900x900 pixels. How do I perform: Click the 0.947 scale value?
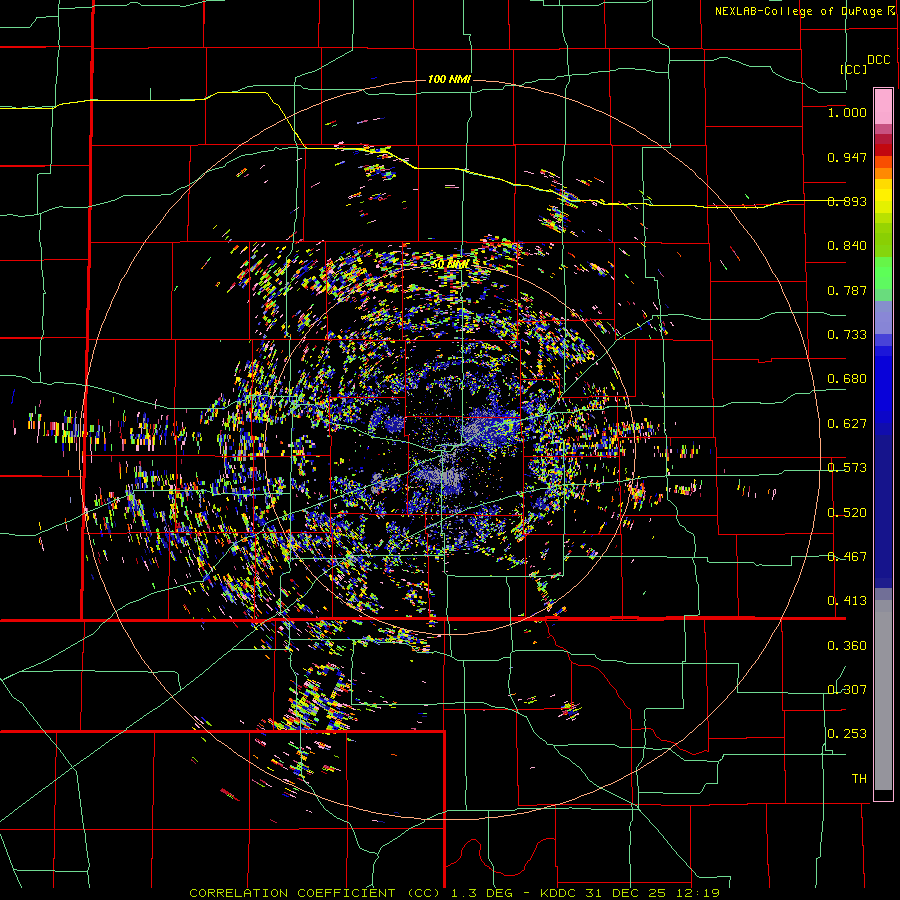pyautogui.click(x=847, y=157)
